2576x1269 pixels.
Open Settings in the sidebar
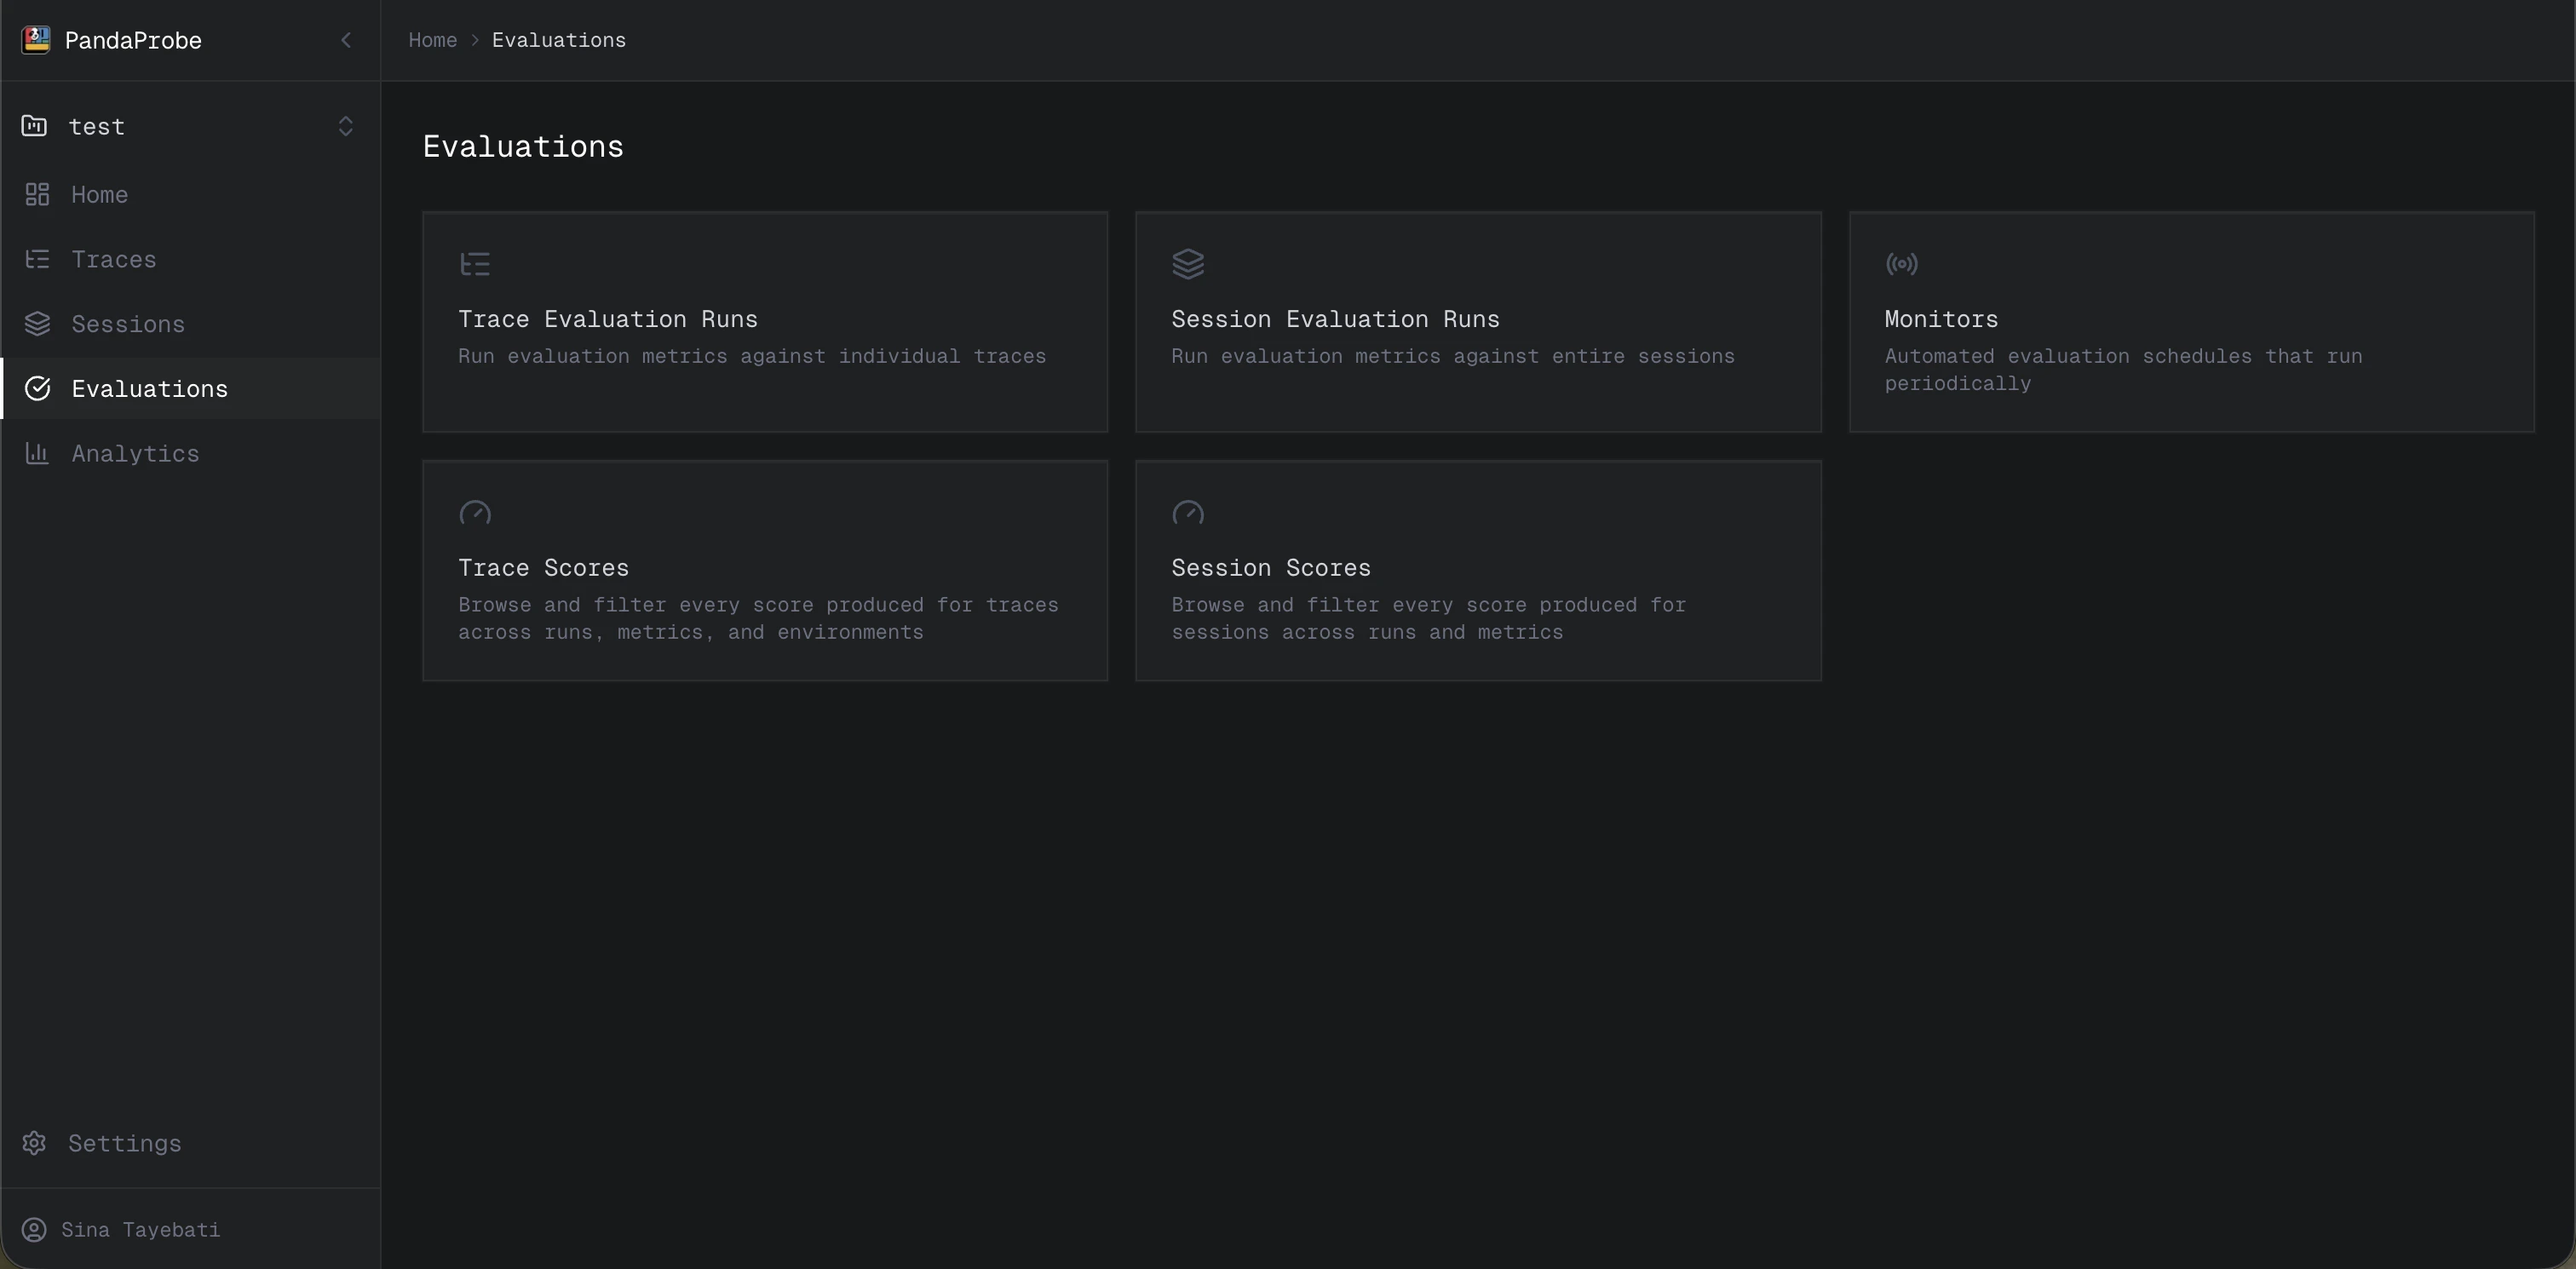[x=190, y=1143]
